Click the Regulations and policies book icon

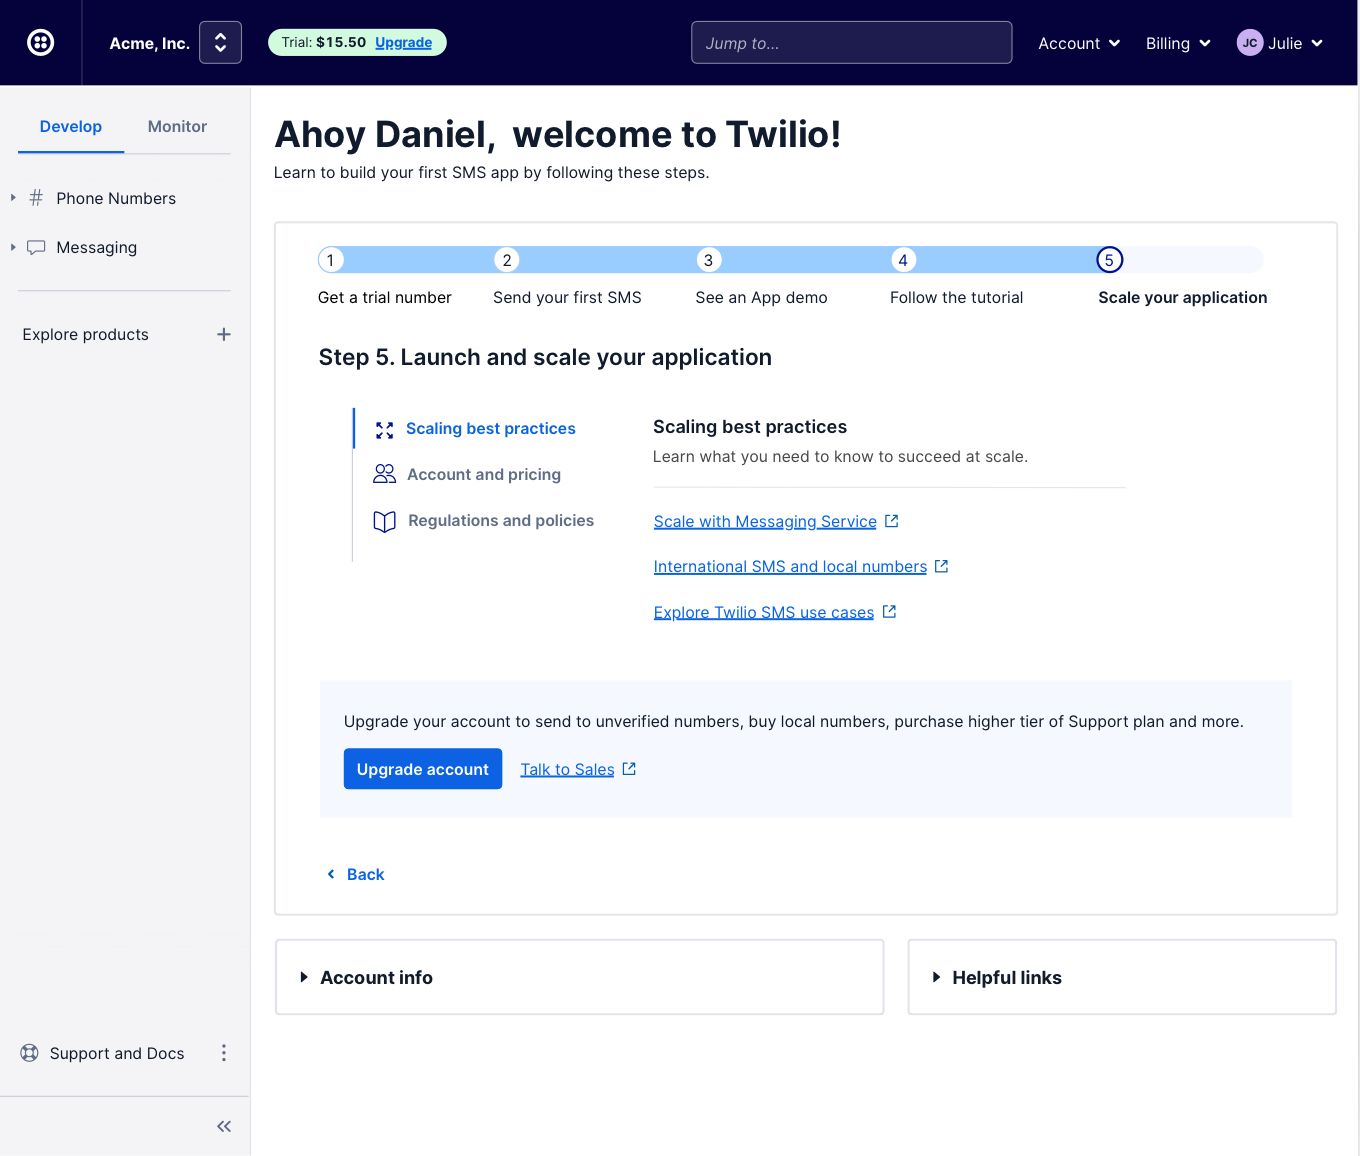coord(385,522)
